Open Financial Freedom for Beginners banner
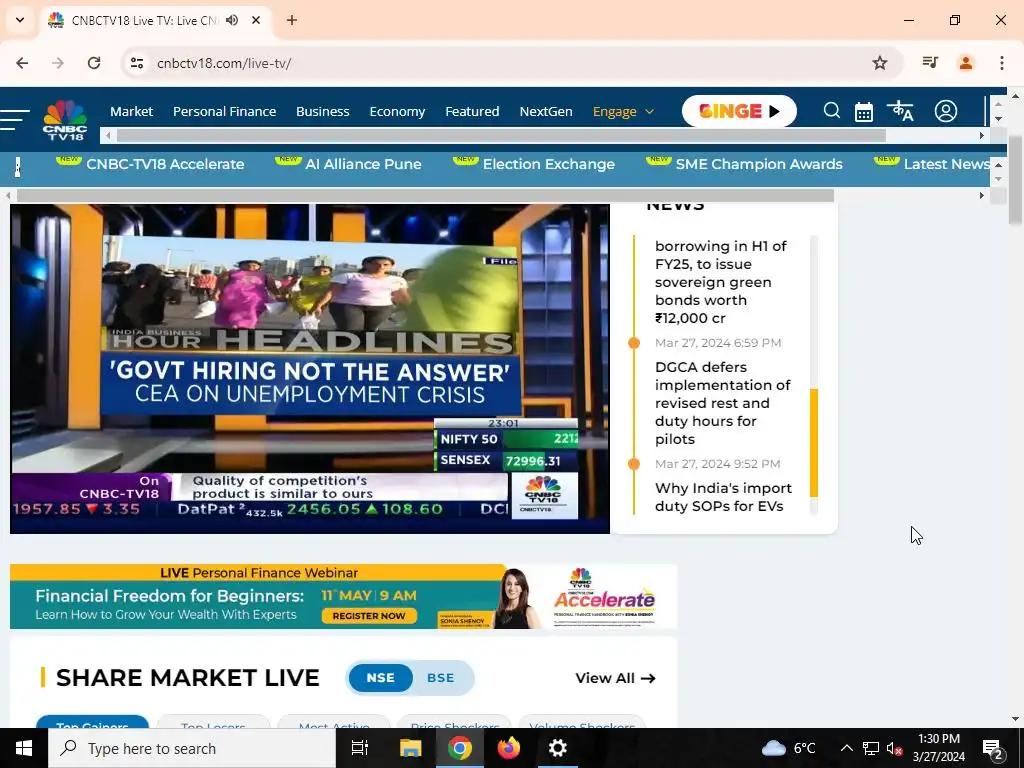Viewport: 1024px width, 768px height. (343, 596)
